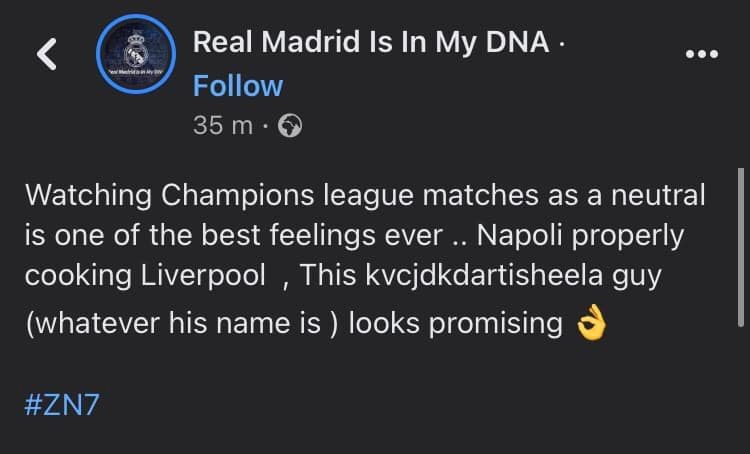
Task: Go back using the left chevron arrow
Action: click(47, 55)
